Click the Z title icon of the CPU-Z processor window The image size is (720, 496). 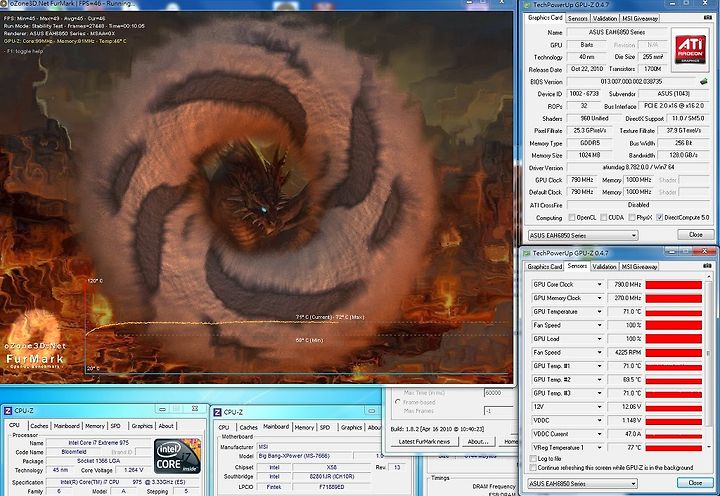point(8,411)
